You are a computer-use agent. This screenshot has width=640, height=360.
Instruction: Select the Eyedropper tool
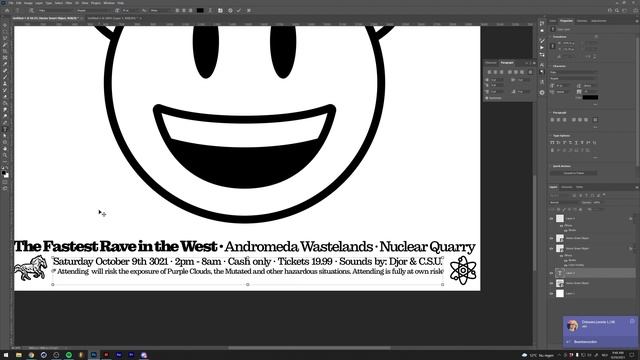[x=5, y=64]
